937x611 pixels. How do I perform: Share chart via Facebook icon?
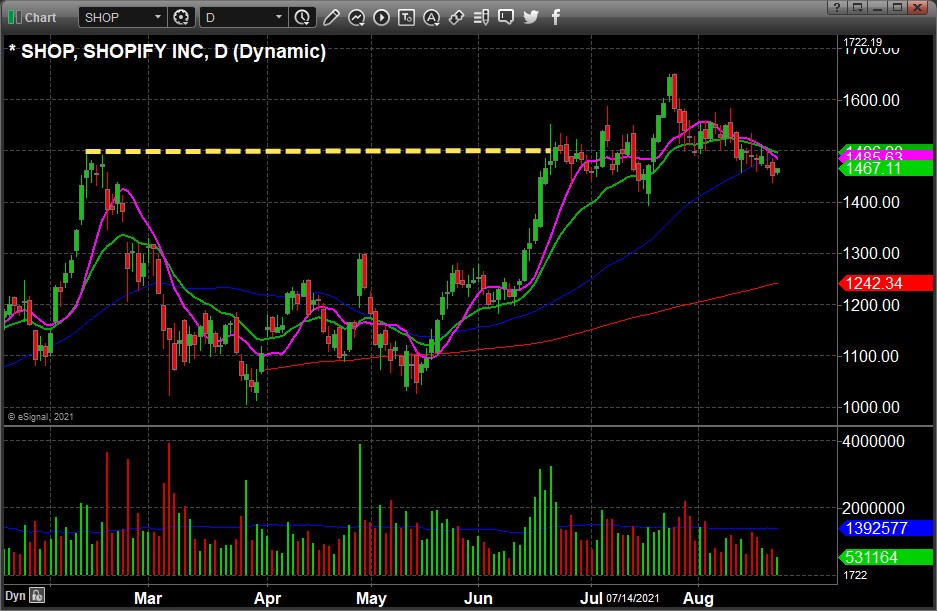[x=556, y=17]
